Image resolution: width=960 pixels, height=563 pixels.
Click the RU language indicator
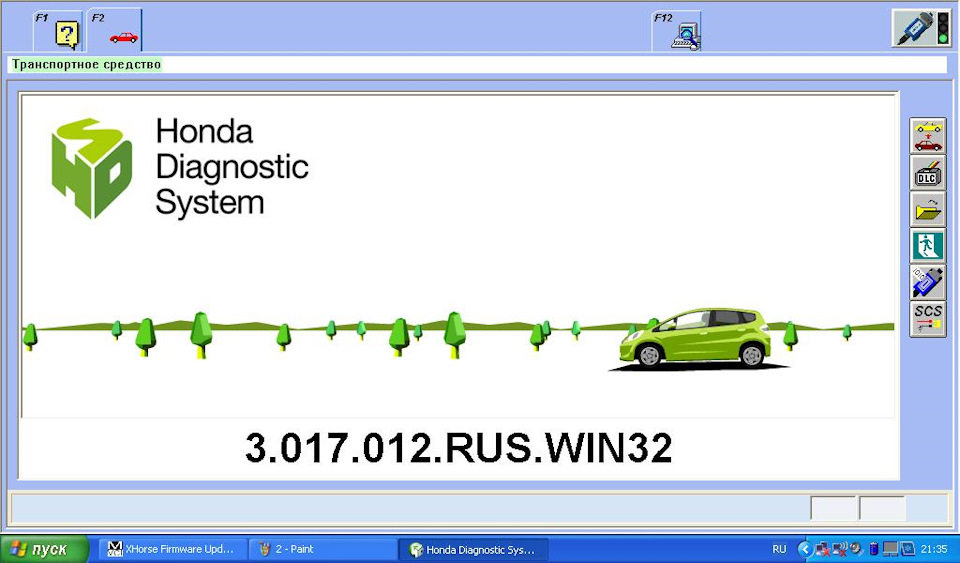tap(779, 549)
